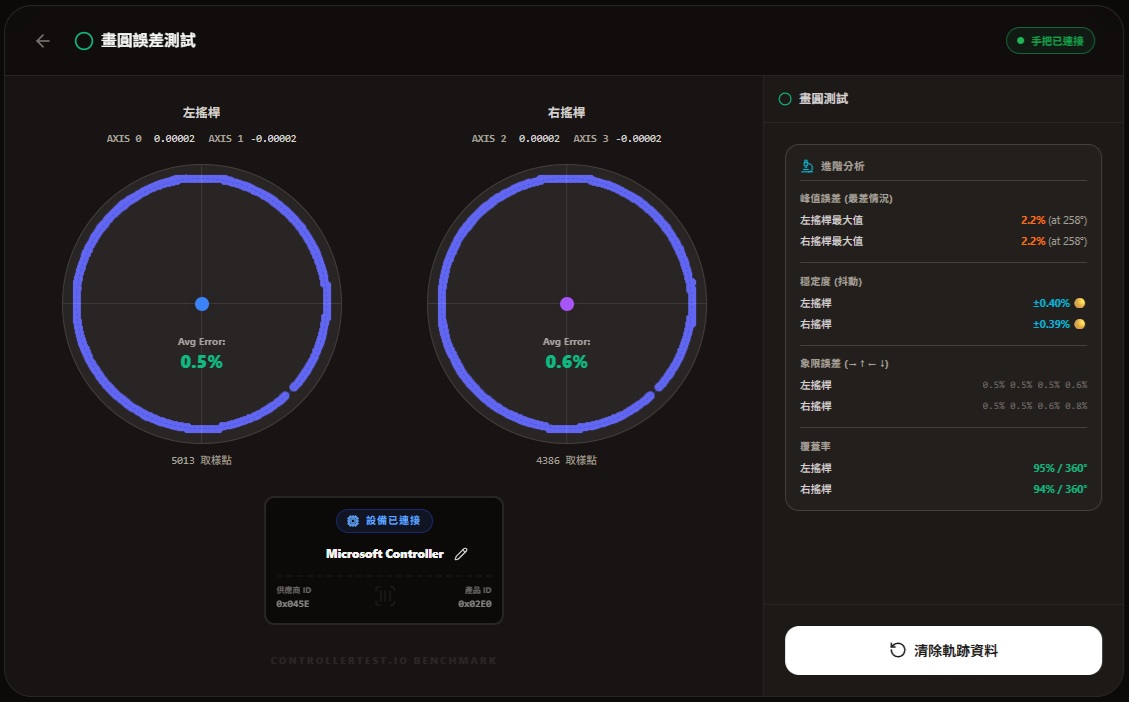Click the back arrow in the header

pyautogui.click(x=42, y=41)
